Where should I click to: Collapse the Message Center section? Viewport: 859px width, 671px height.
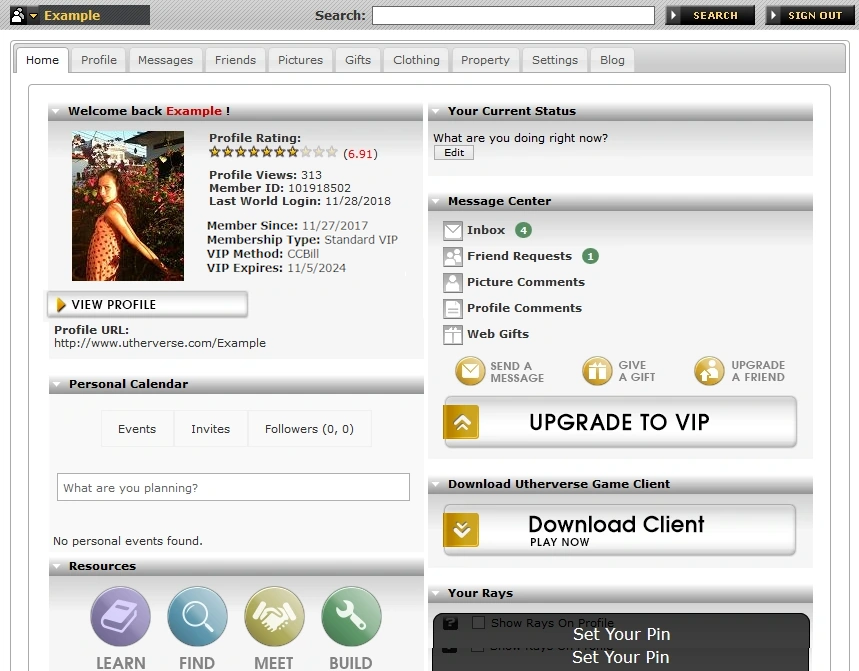(436, 201)
